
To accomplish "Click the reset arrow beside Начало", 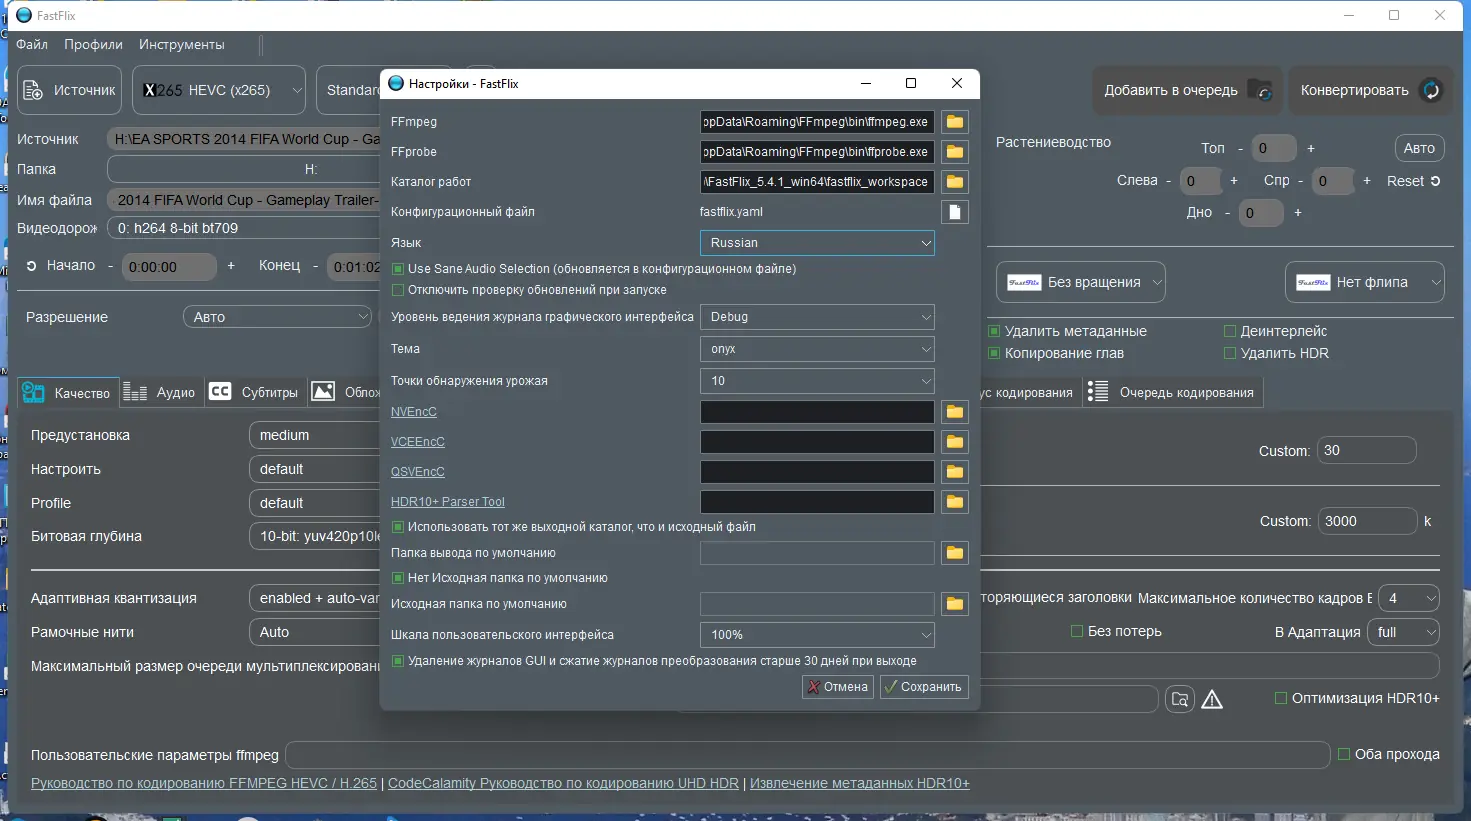I will [31, 266].
